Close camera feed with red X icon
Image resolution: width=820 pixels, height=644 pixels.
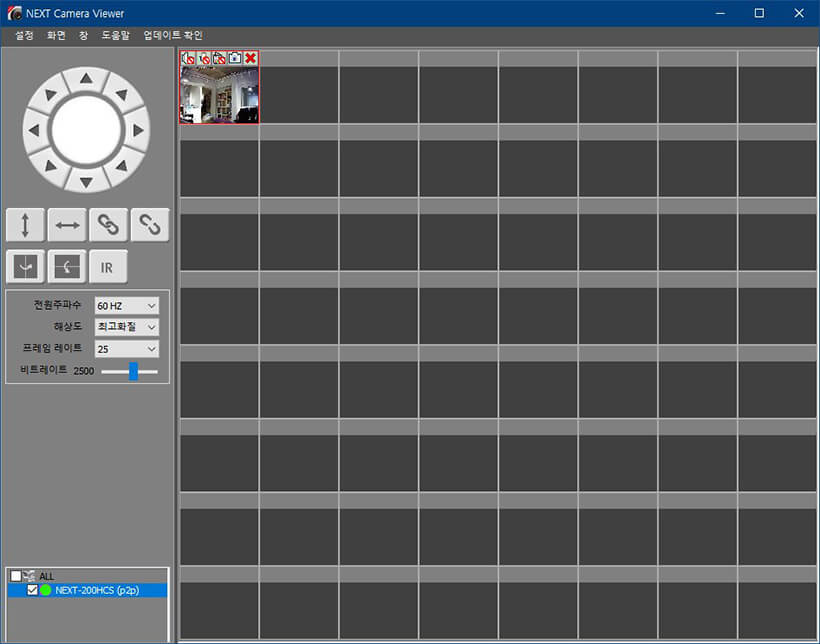250,58
